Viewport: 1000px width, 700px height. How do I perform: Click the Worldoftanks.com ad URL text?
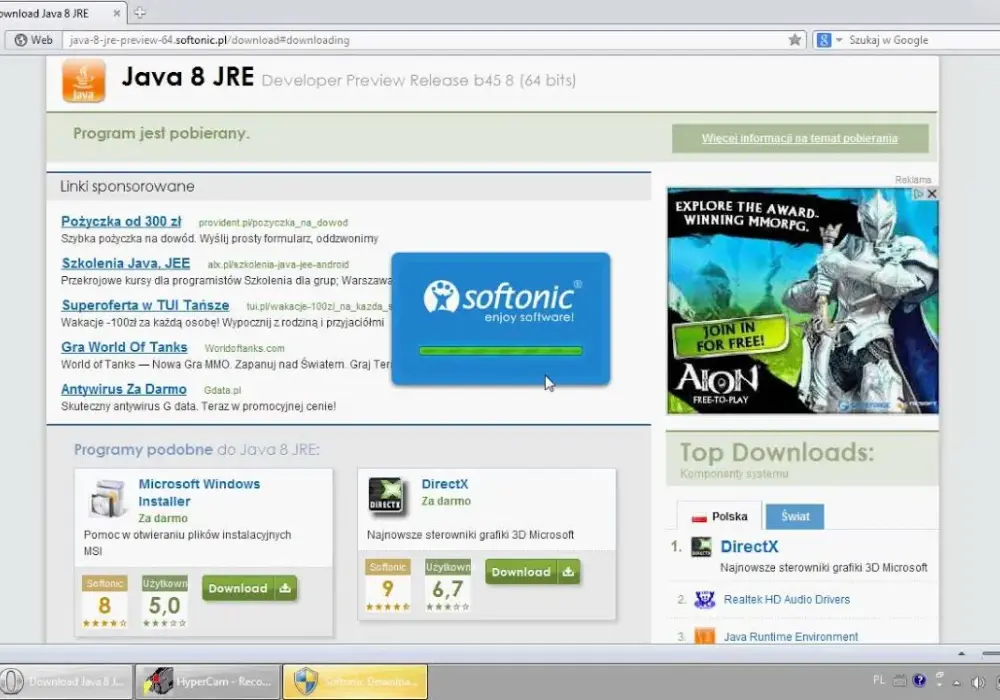(244, 348)
